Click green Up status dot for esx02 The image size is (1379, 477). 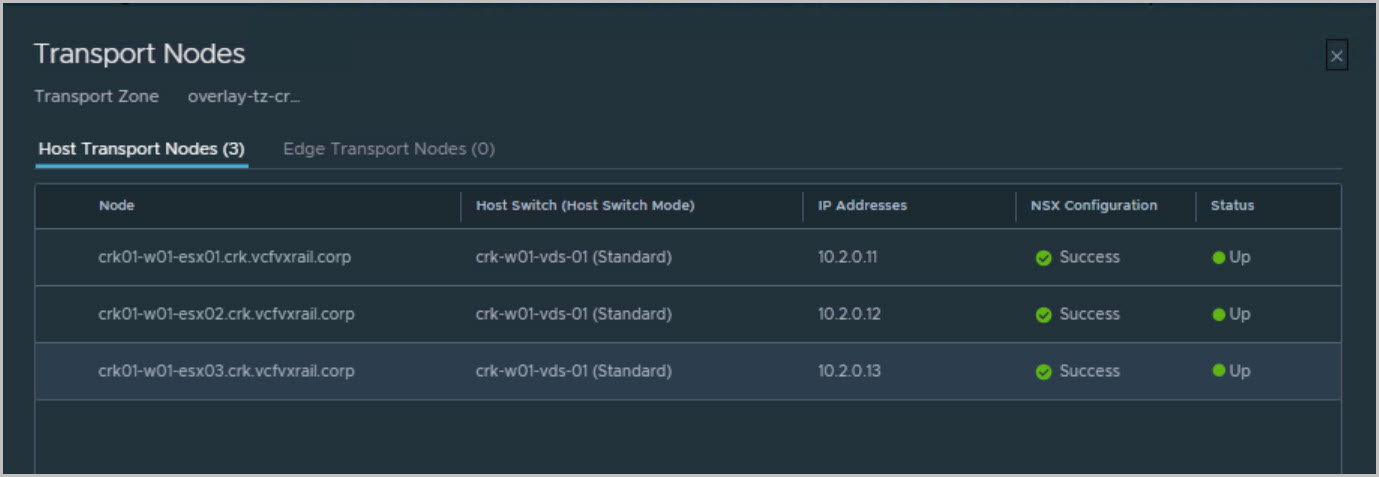pyautogui.click(x=1218, y=315)
